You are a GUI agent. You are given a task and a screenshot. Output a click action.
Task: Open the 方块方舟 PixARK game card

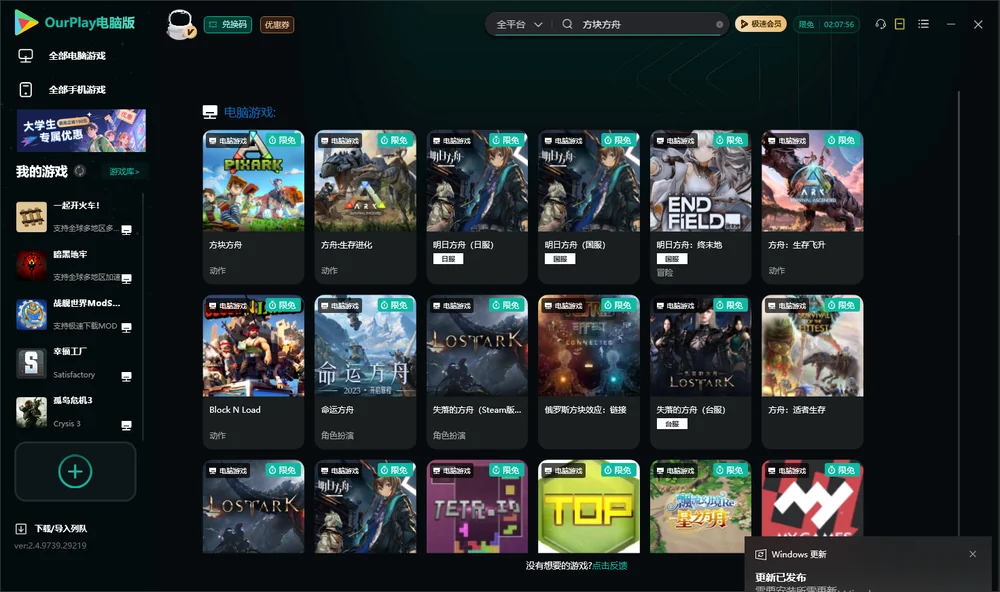click(253, 207)
